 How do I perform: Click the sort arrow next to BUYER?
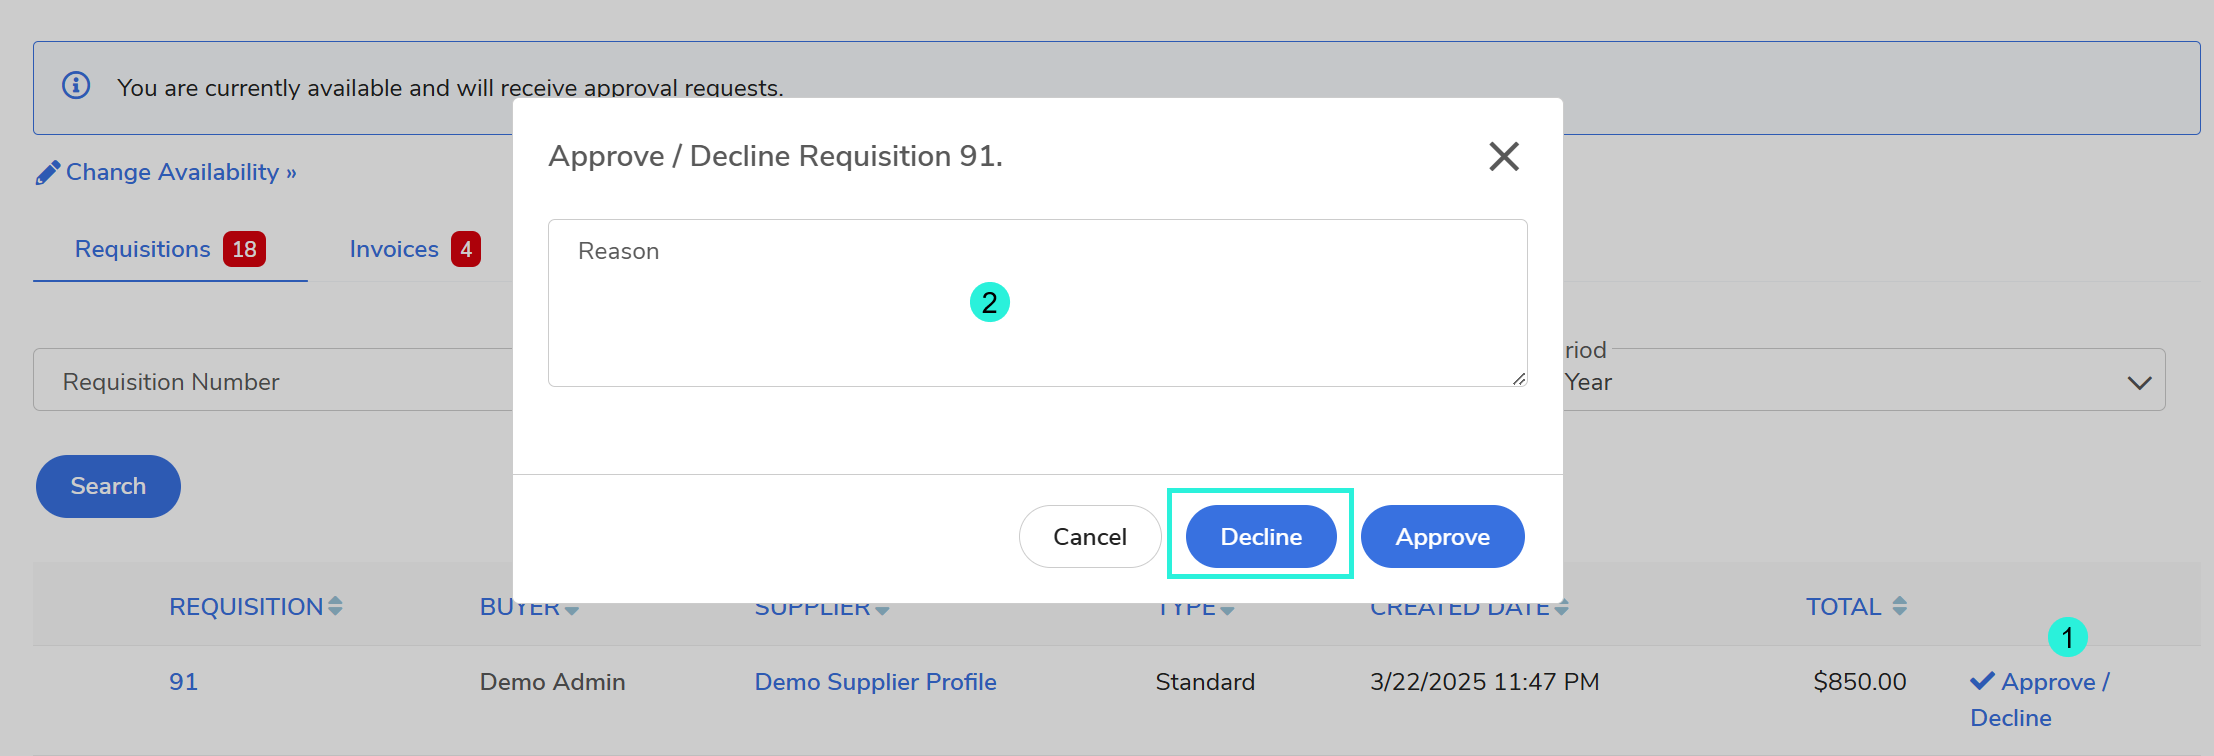pos(571,609)
